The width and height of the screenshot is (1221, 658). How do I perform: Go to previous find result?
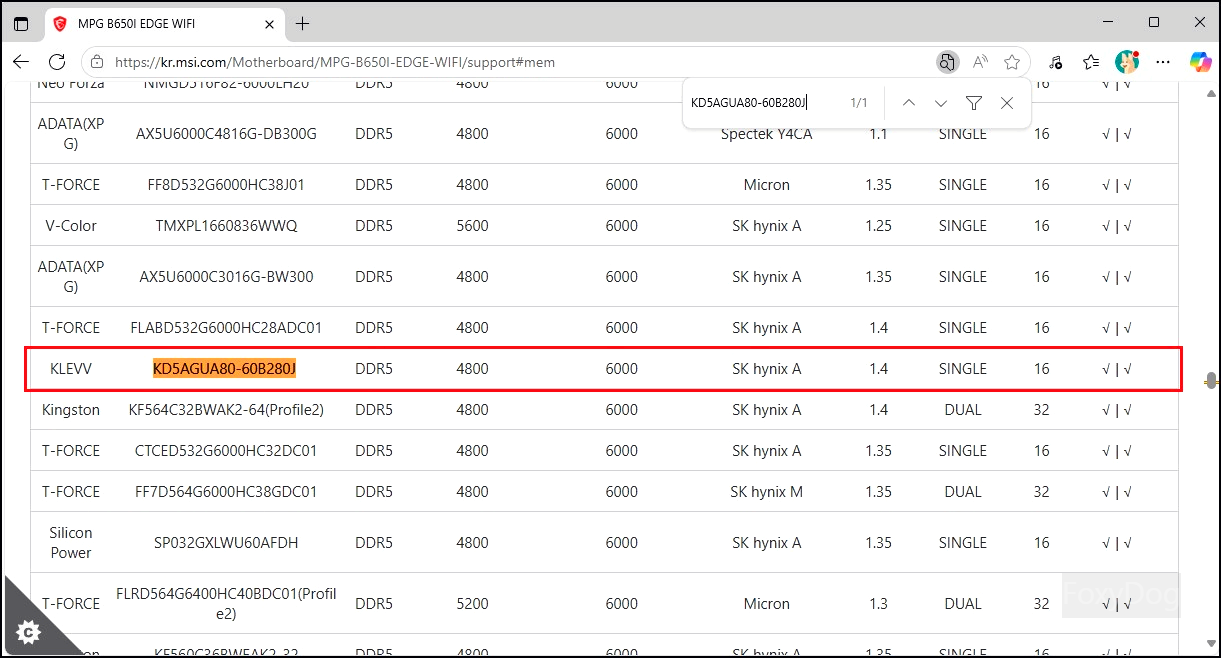tap(908, 103)
